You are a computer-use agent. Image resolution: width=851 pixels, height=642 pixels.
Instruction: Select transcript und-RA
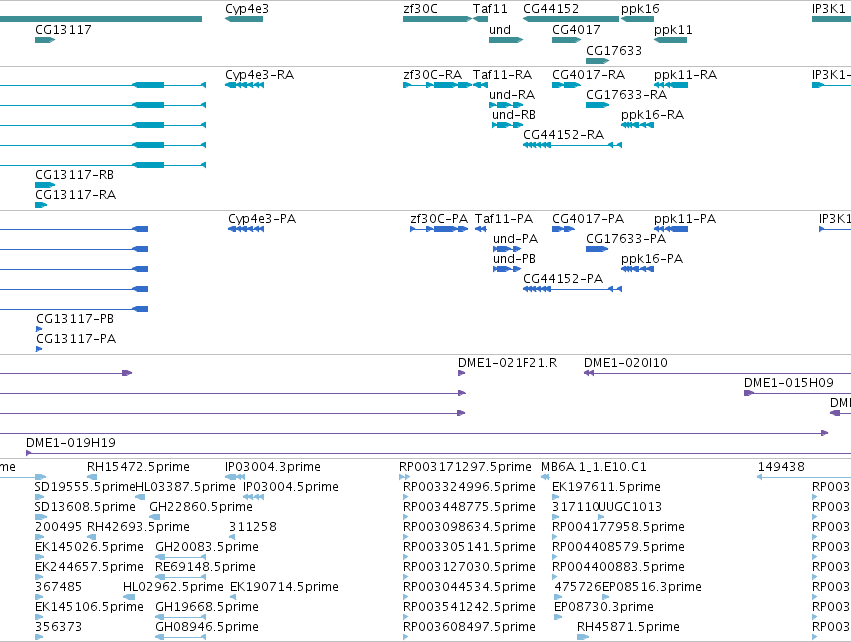506,105
